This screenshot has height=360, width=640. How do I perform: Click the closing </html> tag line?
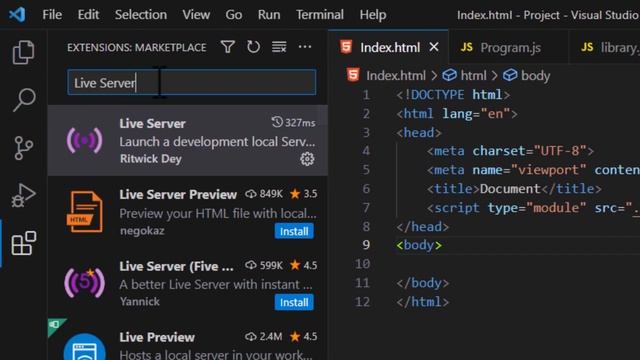tap(422, 302)
